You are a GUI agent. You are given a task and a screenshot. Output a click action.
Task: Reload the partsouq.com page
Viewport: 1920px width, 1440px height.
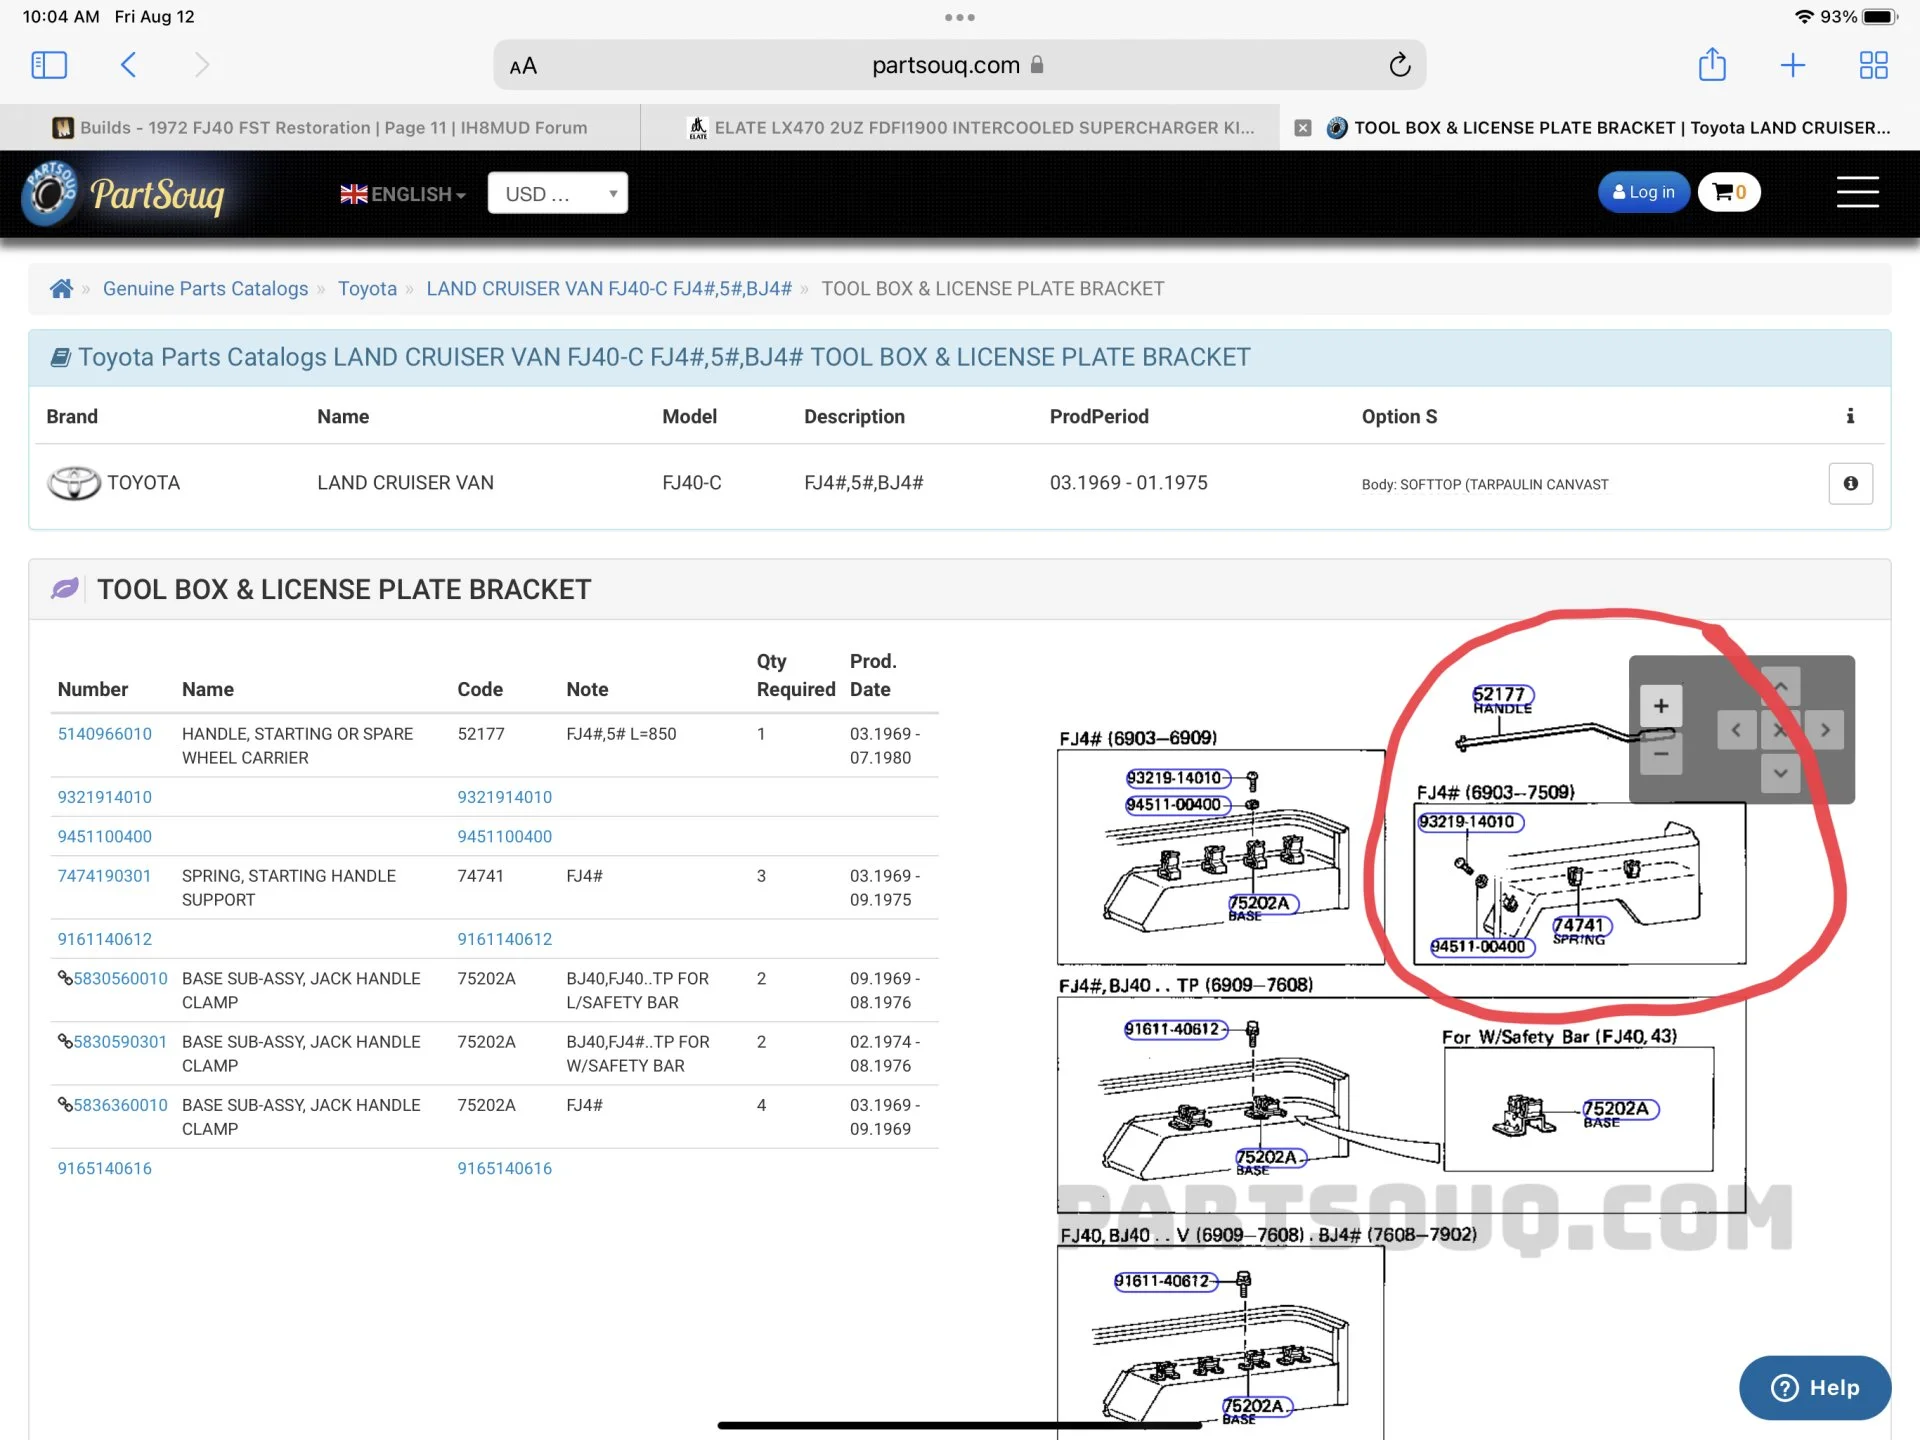[1399, 65]
